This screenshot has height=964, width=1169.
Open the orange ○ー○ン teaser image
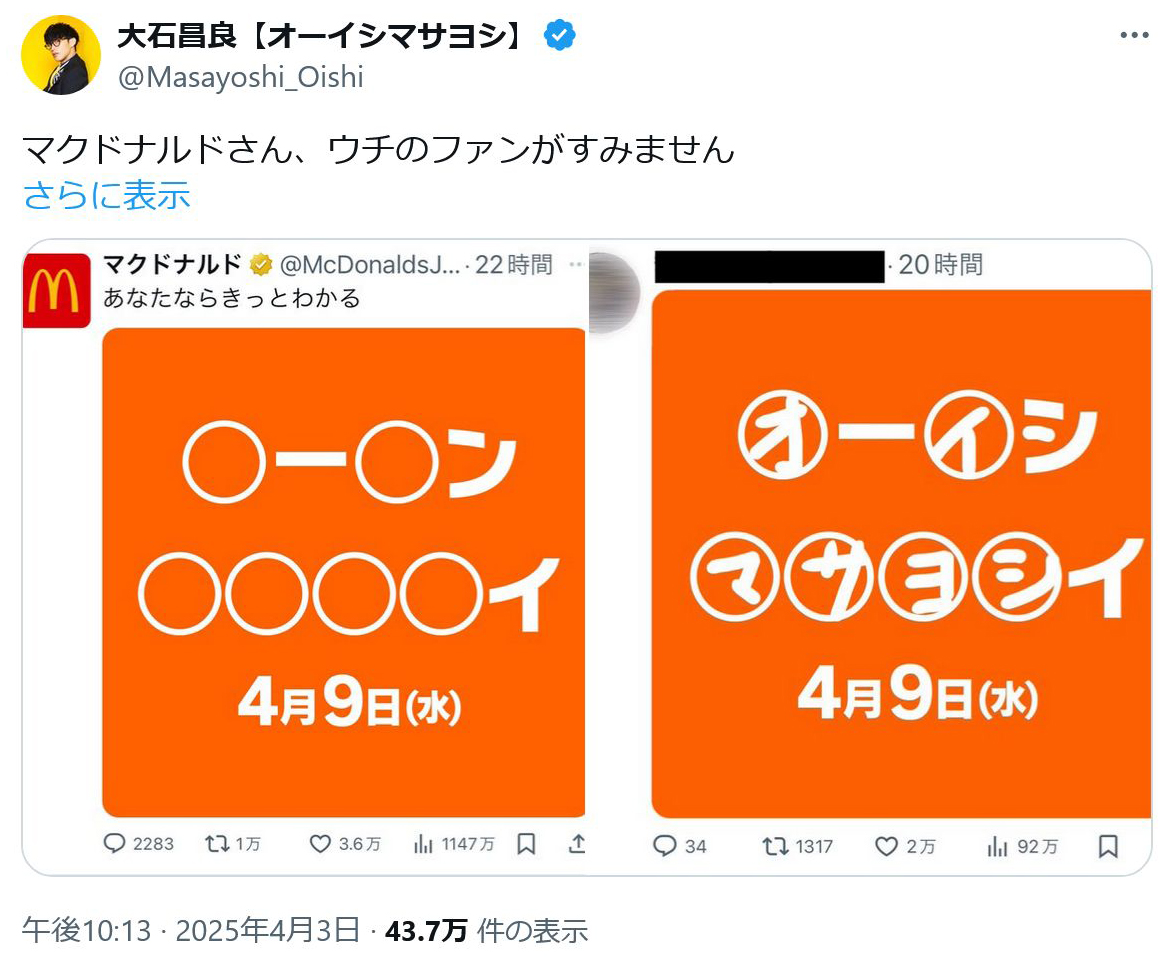(x=344, y=573)
